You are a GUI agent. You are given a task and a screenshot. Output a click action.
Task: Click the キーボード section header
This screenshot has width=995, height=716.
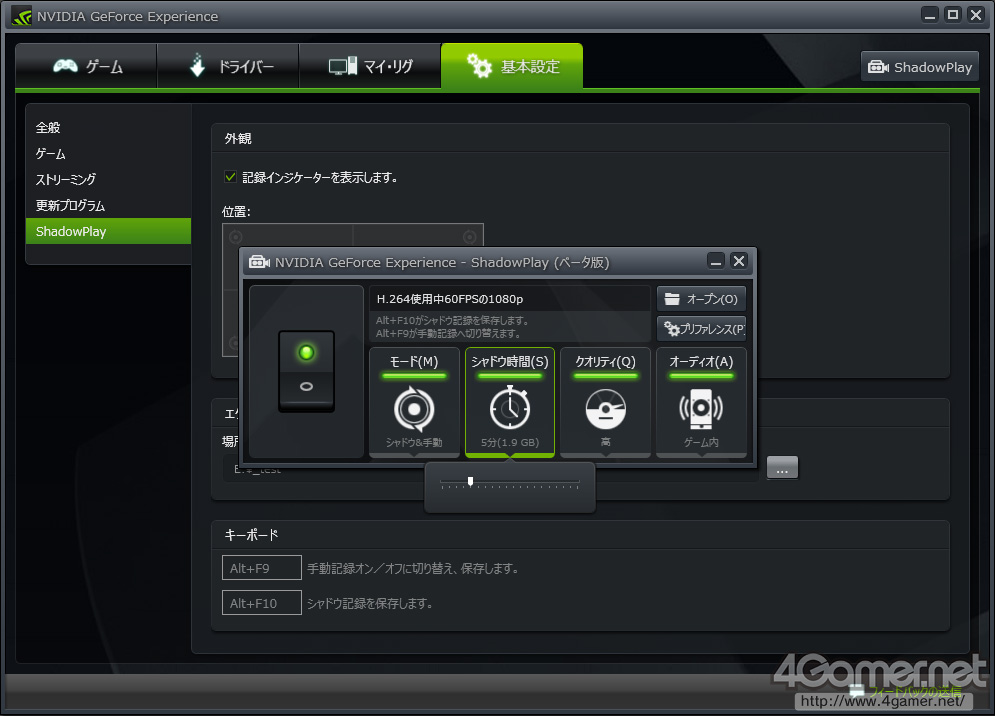pyautogui.click(x=251, y=535)
